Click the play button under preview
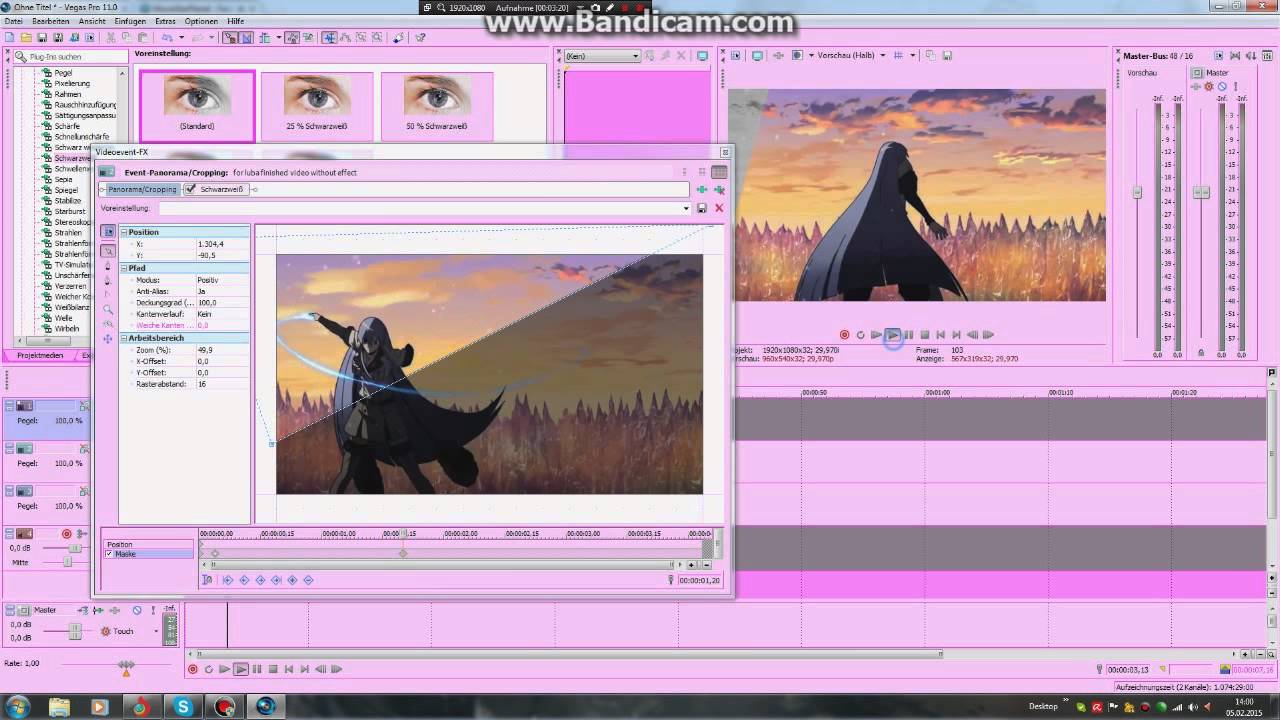This screenshot has height=720, width=1280. pyautogui.click(x=892, y=335)
